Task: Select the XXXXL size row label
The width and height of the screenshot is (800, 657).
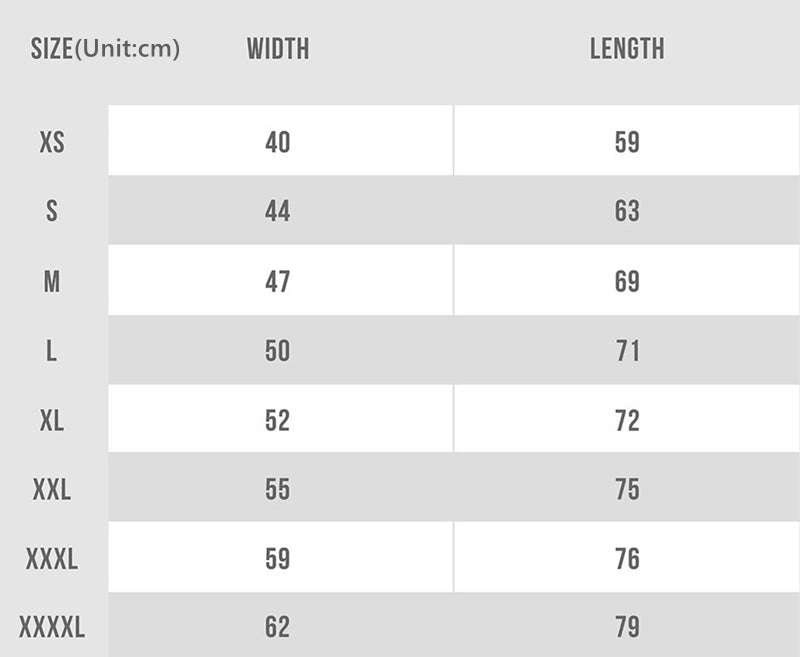Action: coord(52,628)
